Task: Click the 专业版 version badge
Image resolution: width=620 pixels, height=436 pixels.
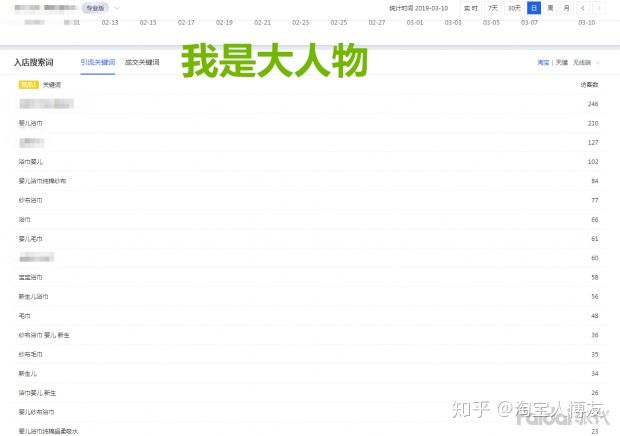Action: (x=95, y=8)
